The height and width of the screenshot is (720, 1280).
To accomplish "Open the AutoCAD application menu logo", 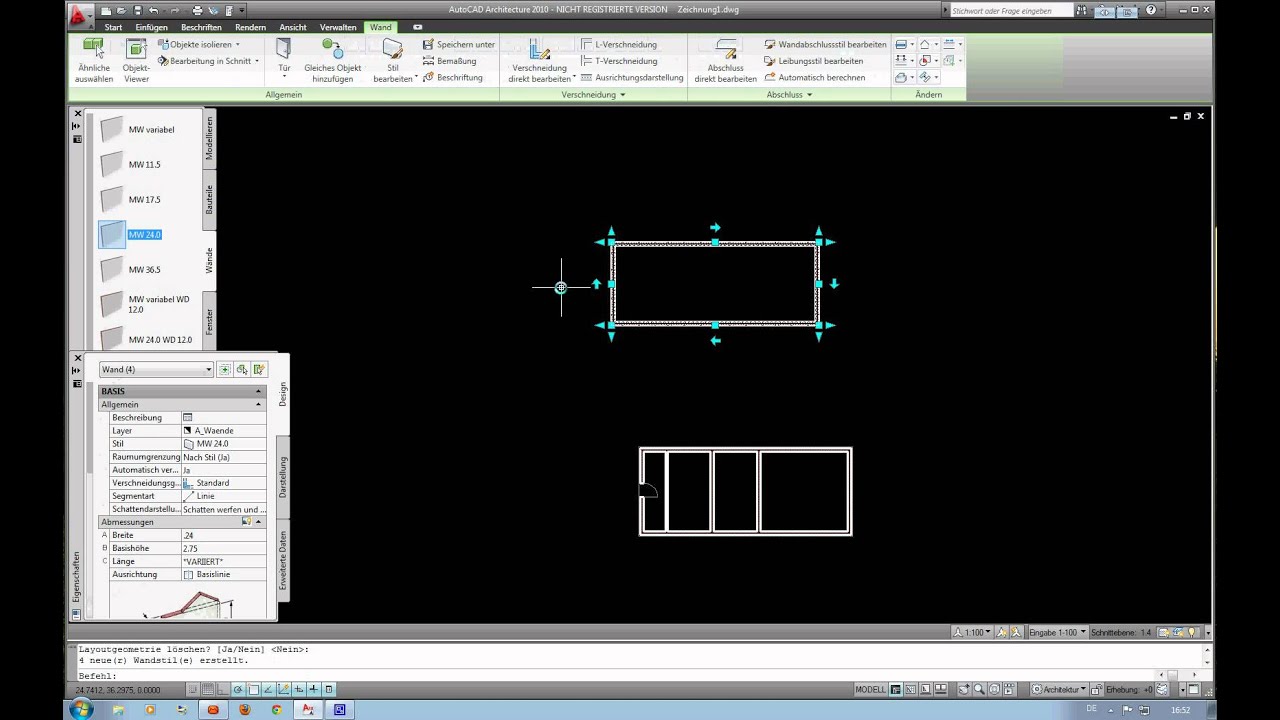I will (81, 16).
